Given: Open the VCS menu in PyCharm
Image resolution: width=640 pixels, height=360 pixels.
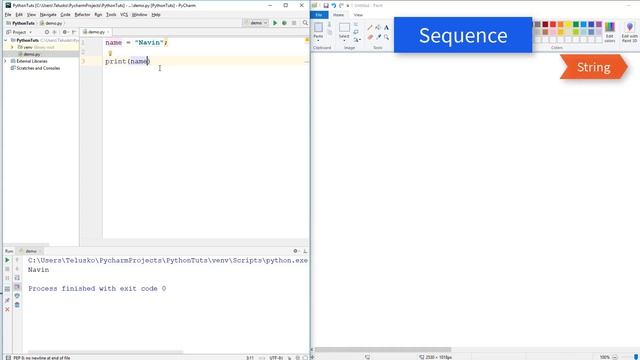Looking at the screenshot, I should pyautogui.click(x=124, y=15).
